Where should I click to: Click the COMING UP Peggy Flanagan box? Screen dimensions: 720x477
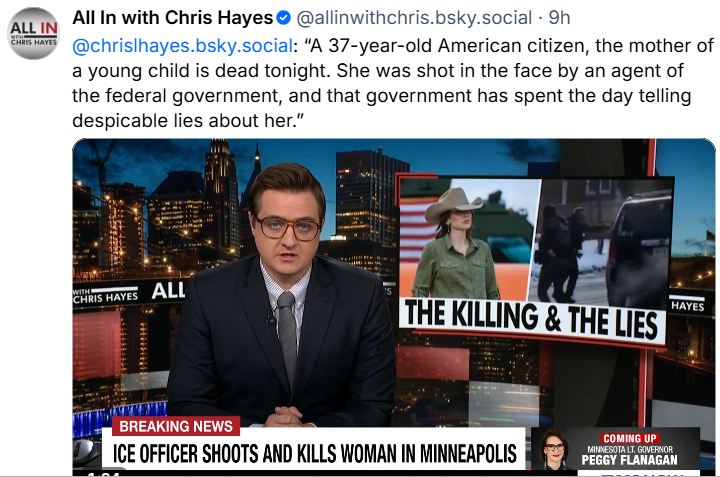[x=616, y=449]
